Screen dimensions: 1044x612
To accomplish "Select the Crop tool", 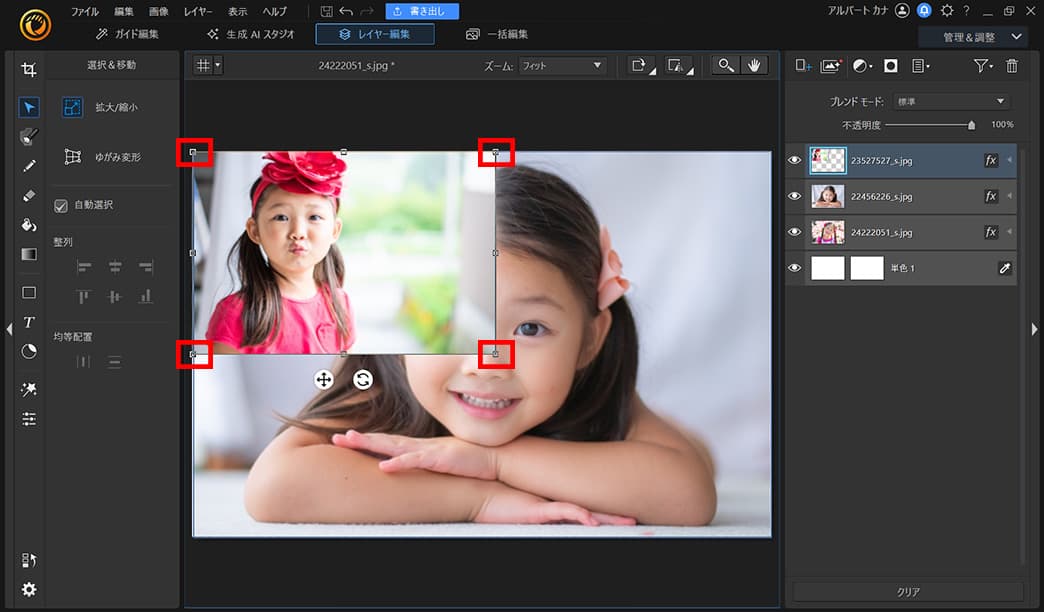I will tap(29, 68).
